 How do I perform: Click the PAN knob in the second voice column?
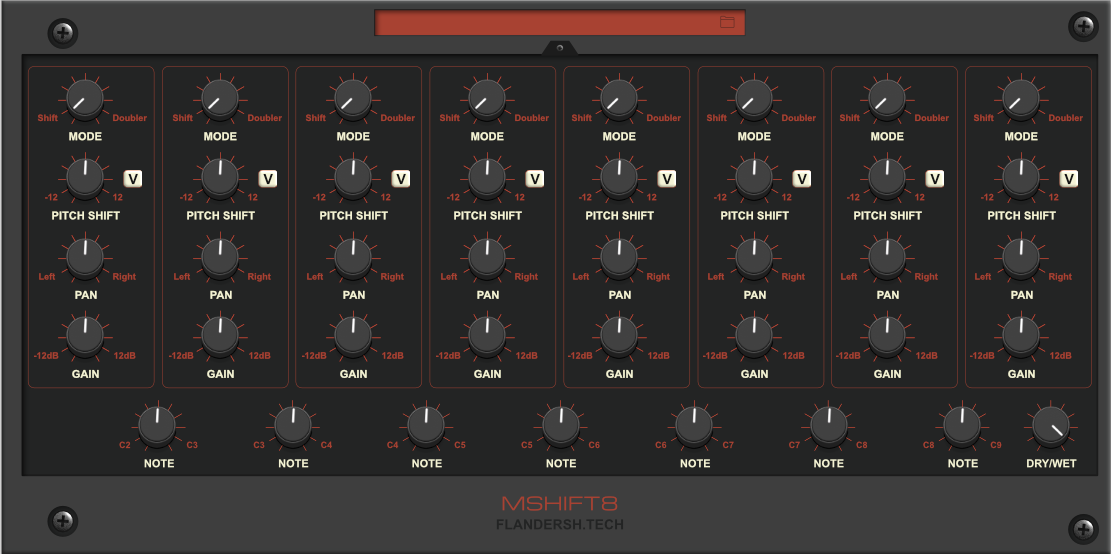click(x=220, y=258)
